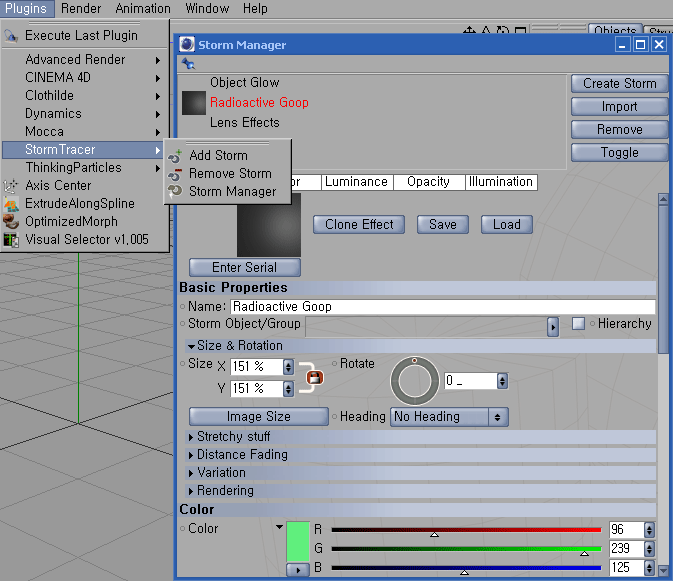Expand the Rendering section
The image size is (673, 581).
click(x=191, y=491)
